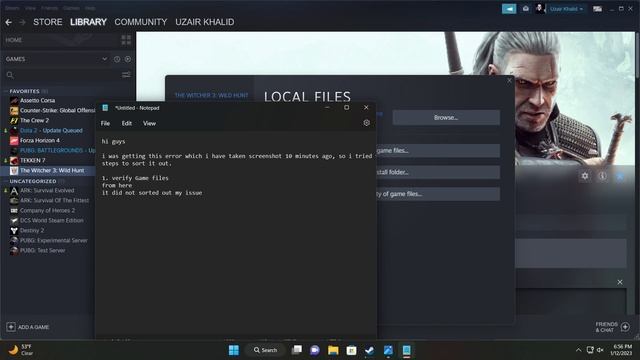Open the UZAIR KHALID profile tab
The image size is (640, 360).
204,22
